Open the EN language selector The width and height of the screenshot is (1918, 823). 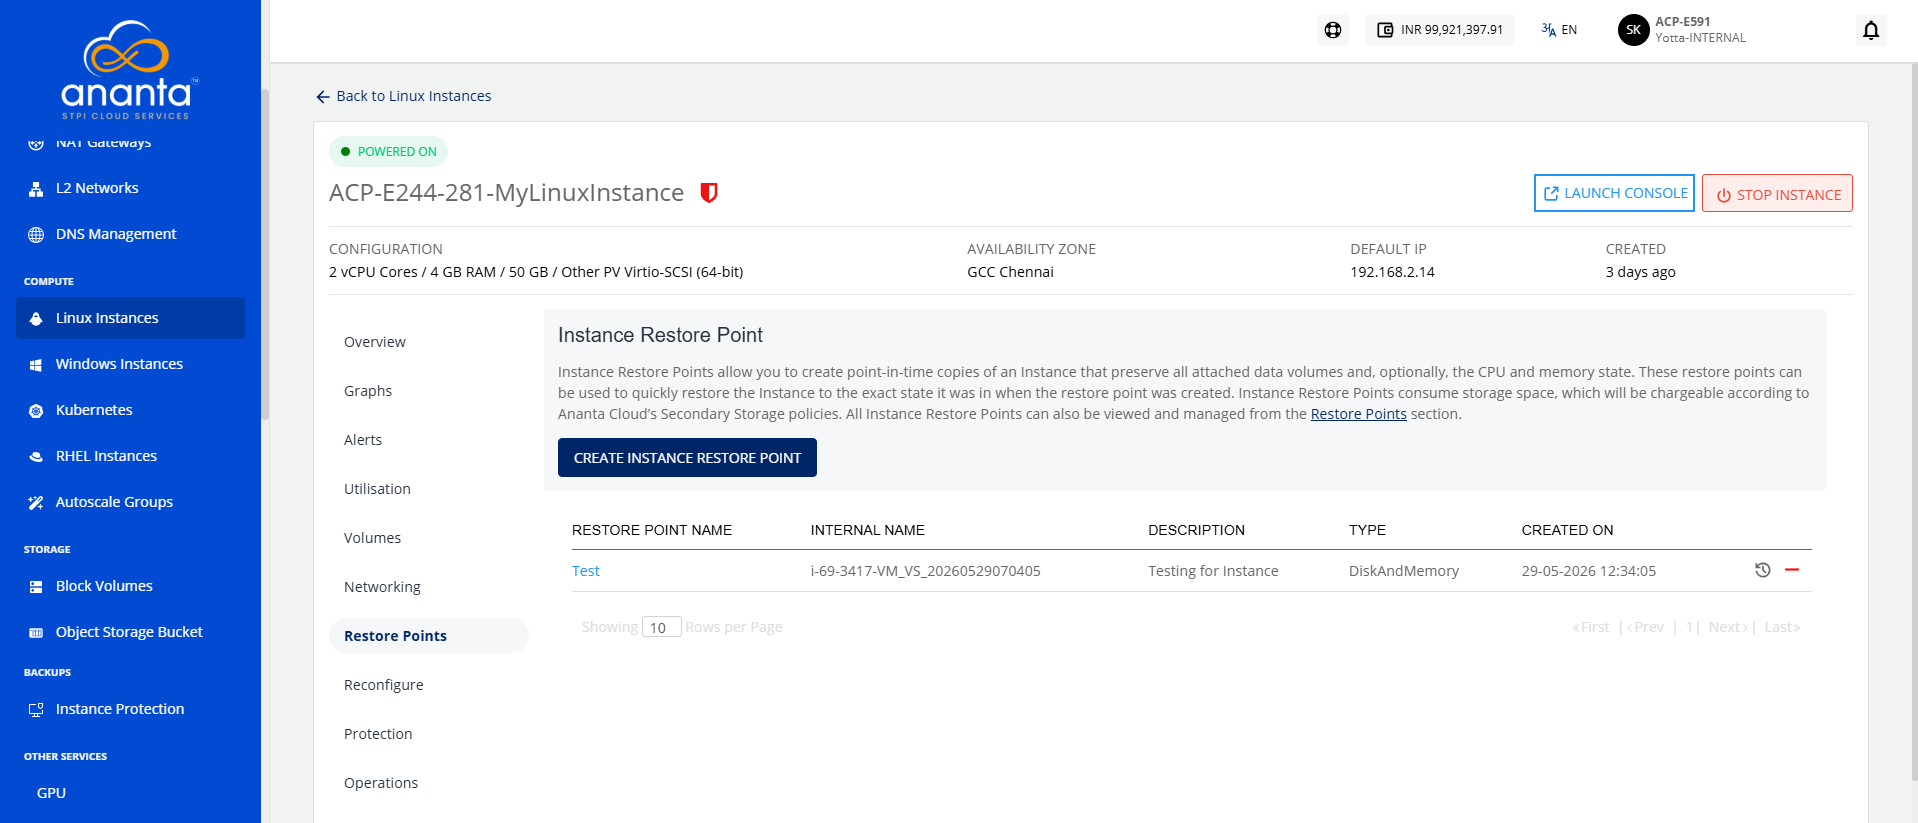coord(1559,30)
